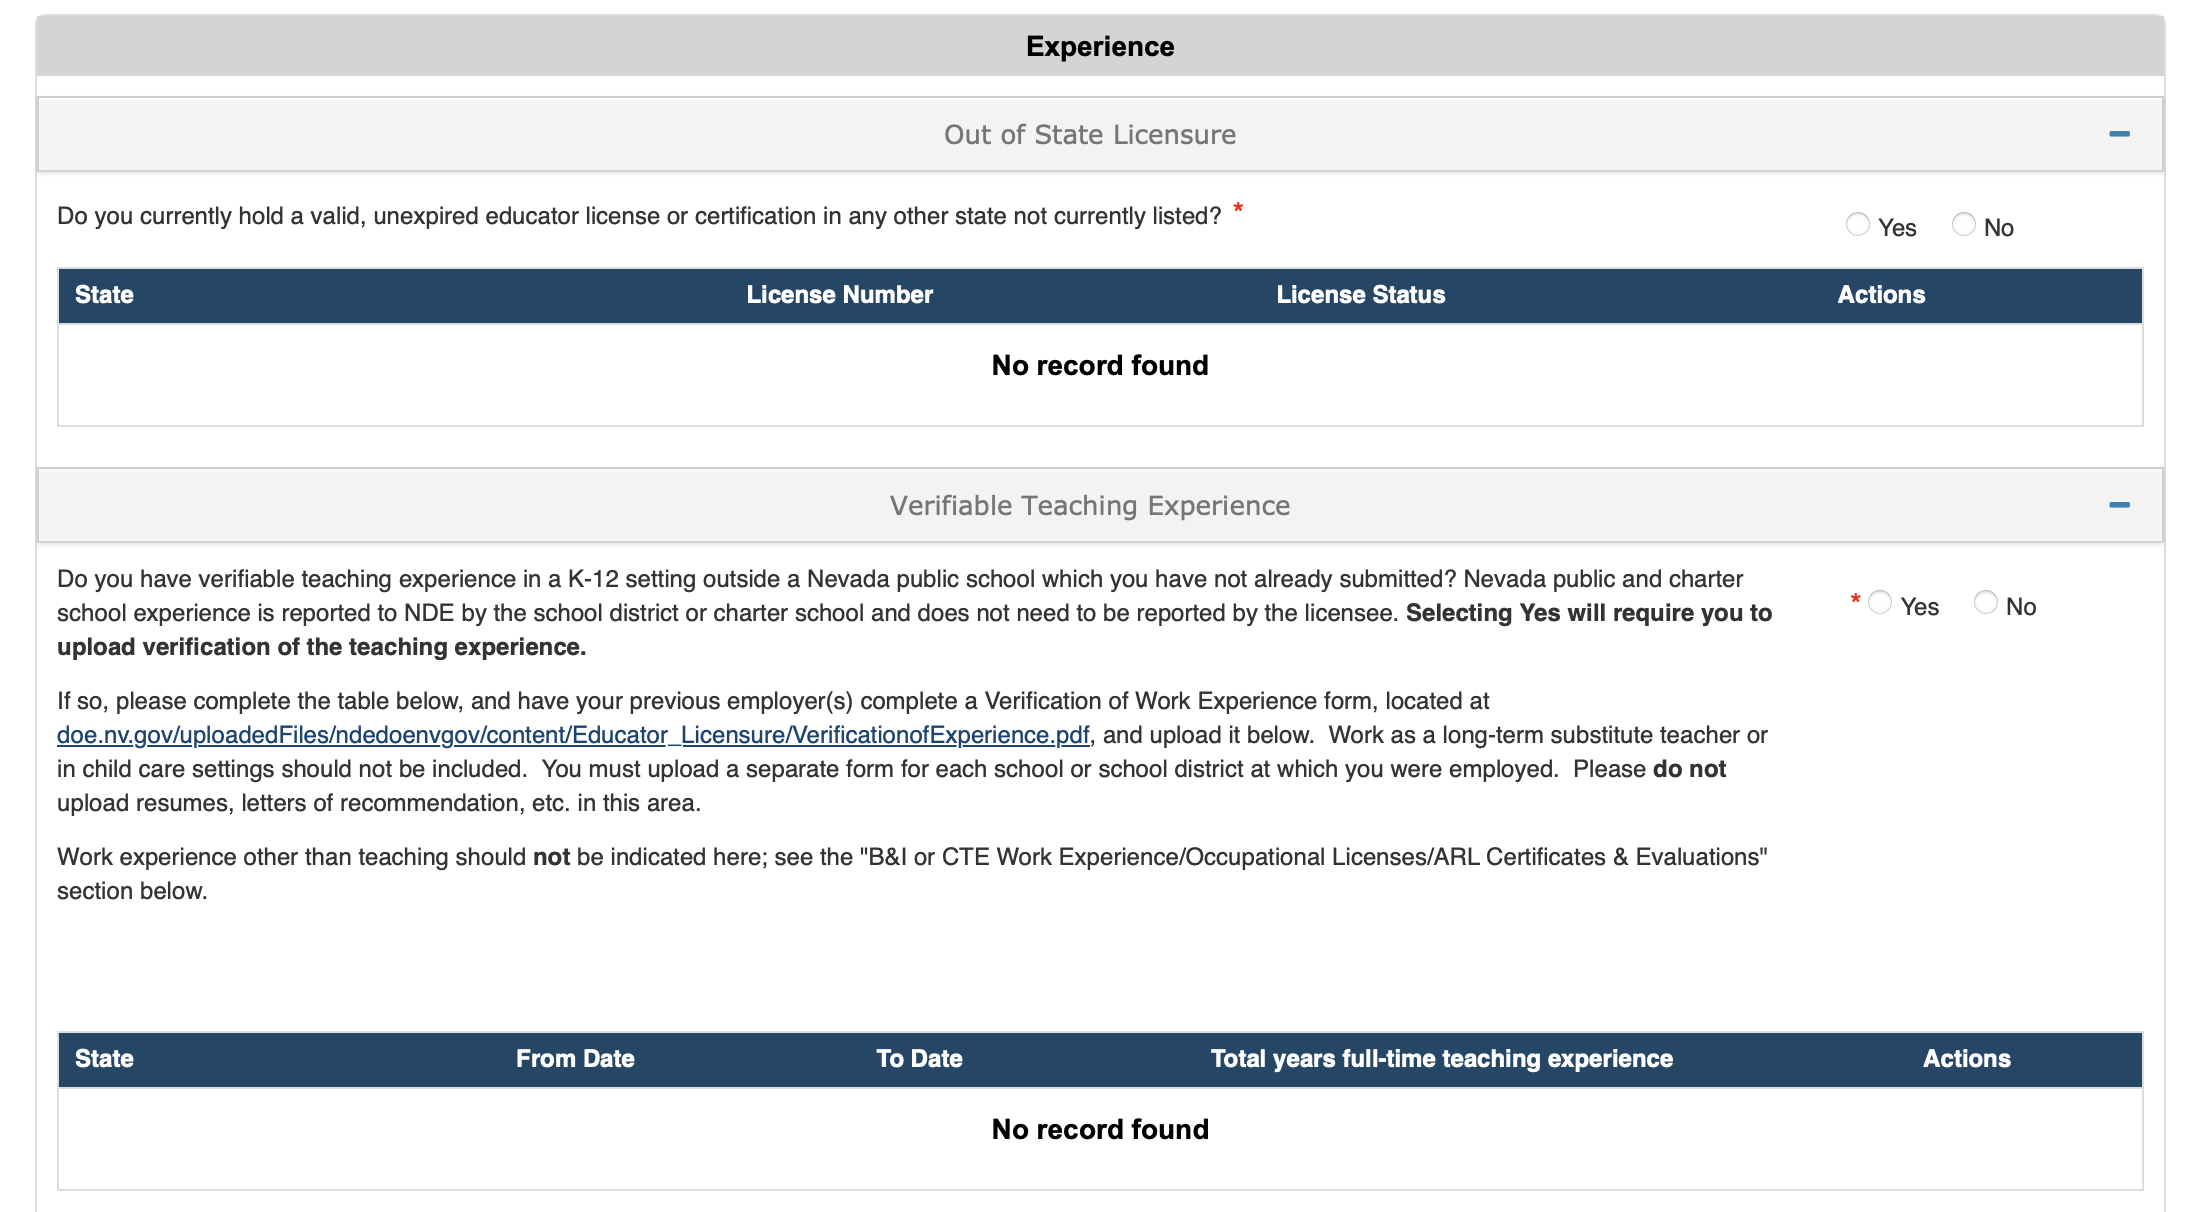The height and width of the screenshot is (1212, 2198).
Task: Collapse Verifiable Teaching Experience minus icon
Action: point(2118,505)
